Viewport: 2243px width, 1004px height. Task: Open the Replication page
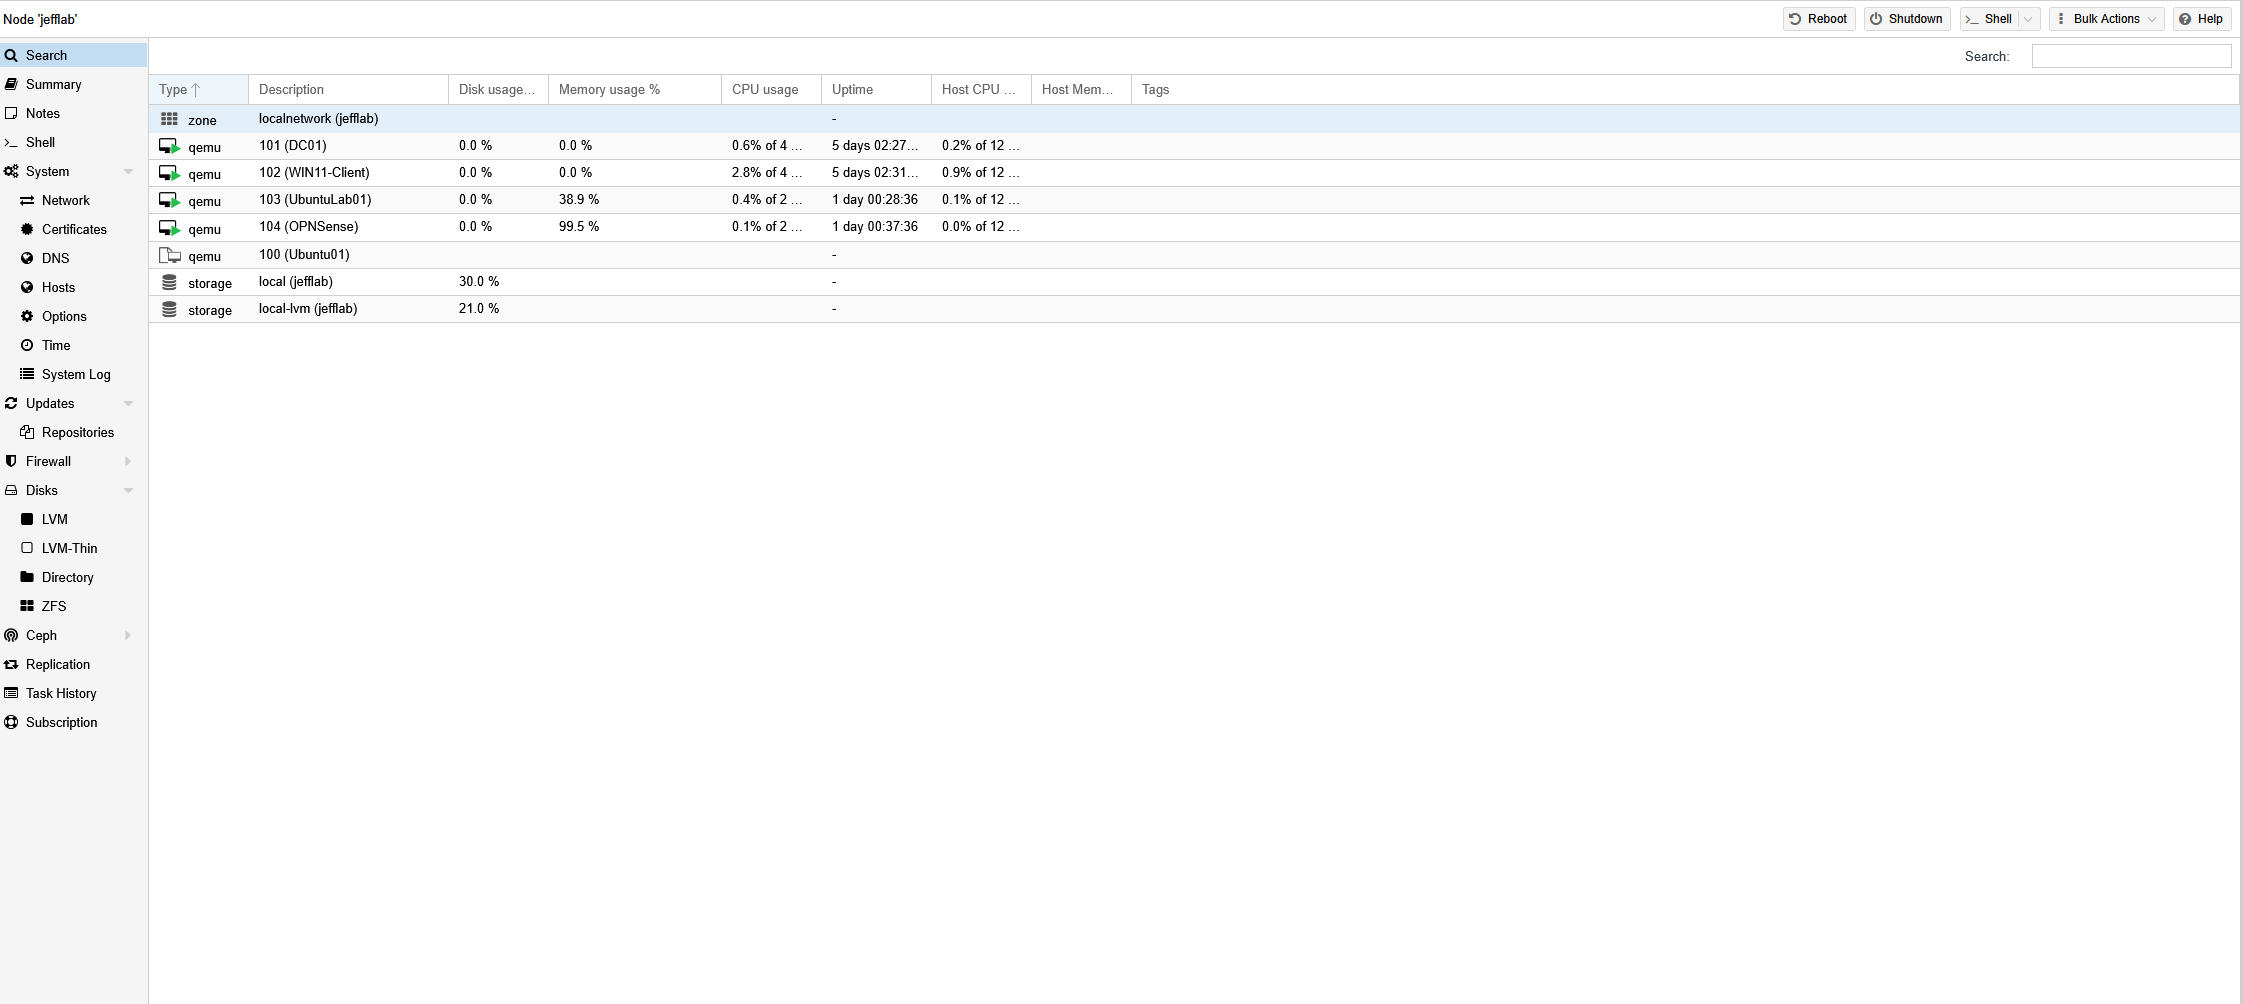click(x=74, y=665)
